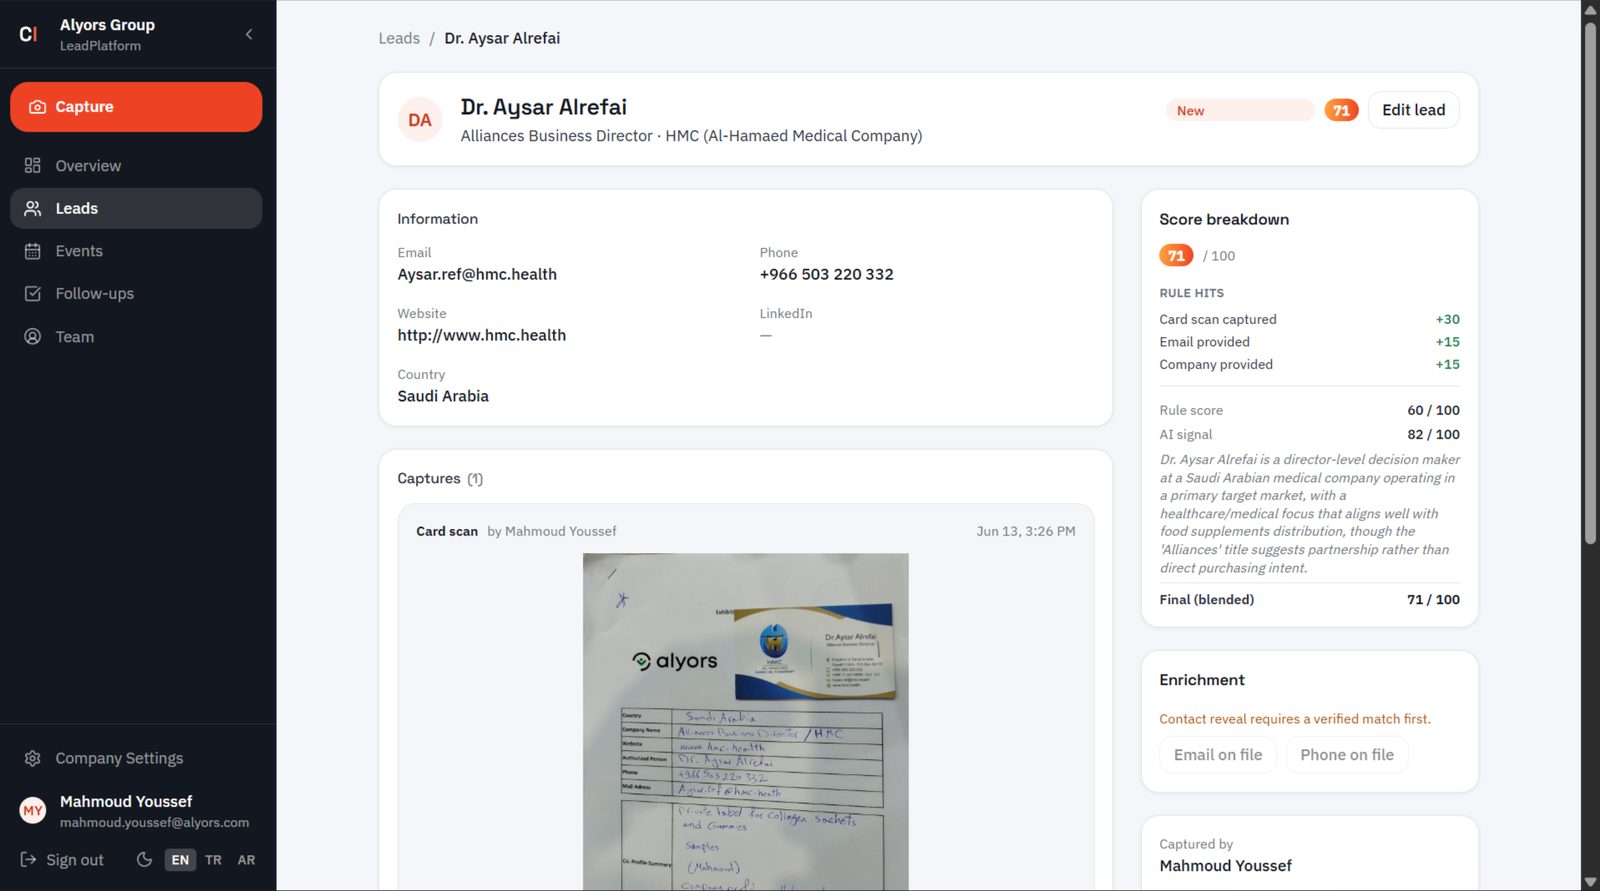
Task: Toggle dark mode with the moon icon
Action: (x=144, y=860)
